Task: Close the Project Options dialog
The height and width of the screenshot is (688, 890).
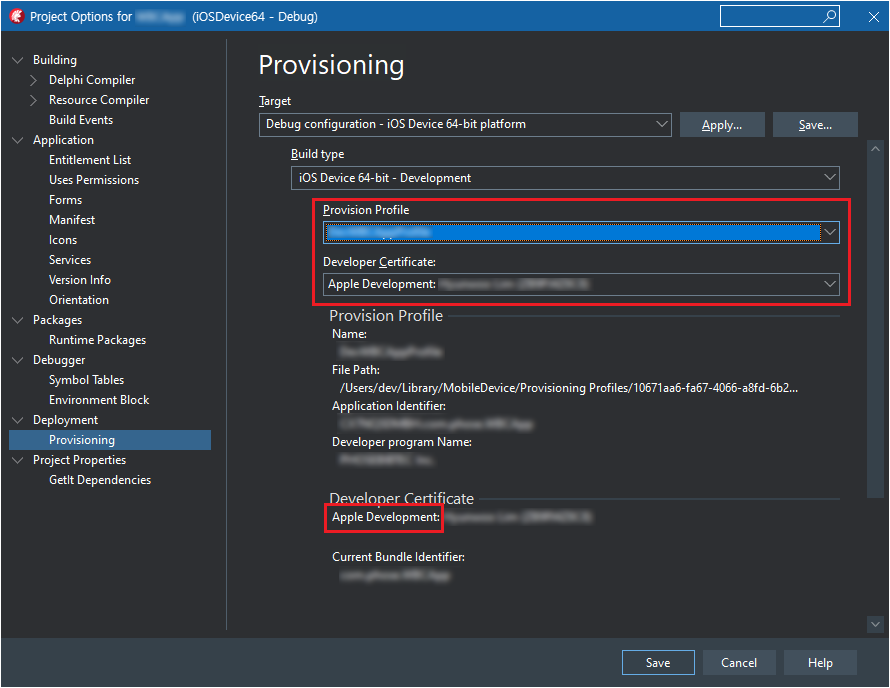Action: (x=874, y=17)
